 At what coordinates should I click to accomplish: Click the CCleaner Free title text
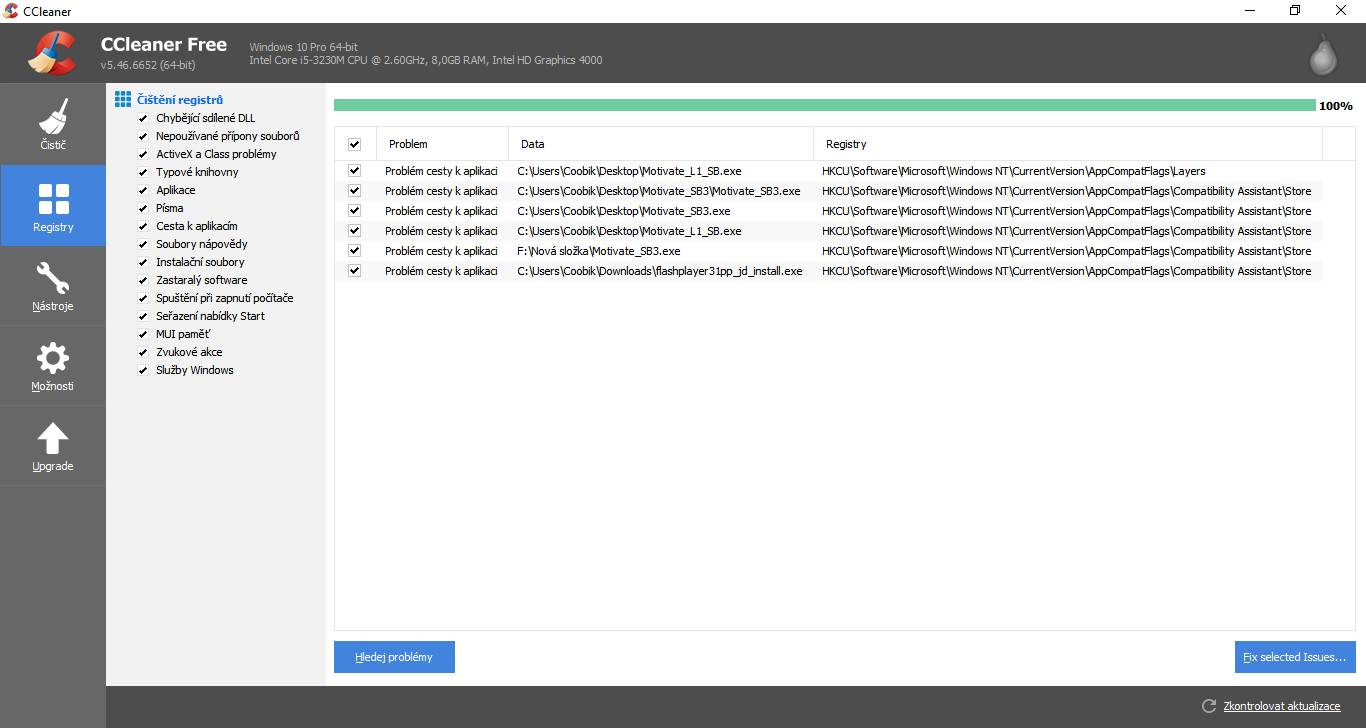point(164,45)
